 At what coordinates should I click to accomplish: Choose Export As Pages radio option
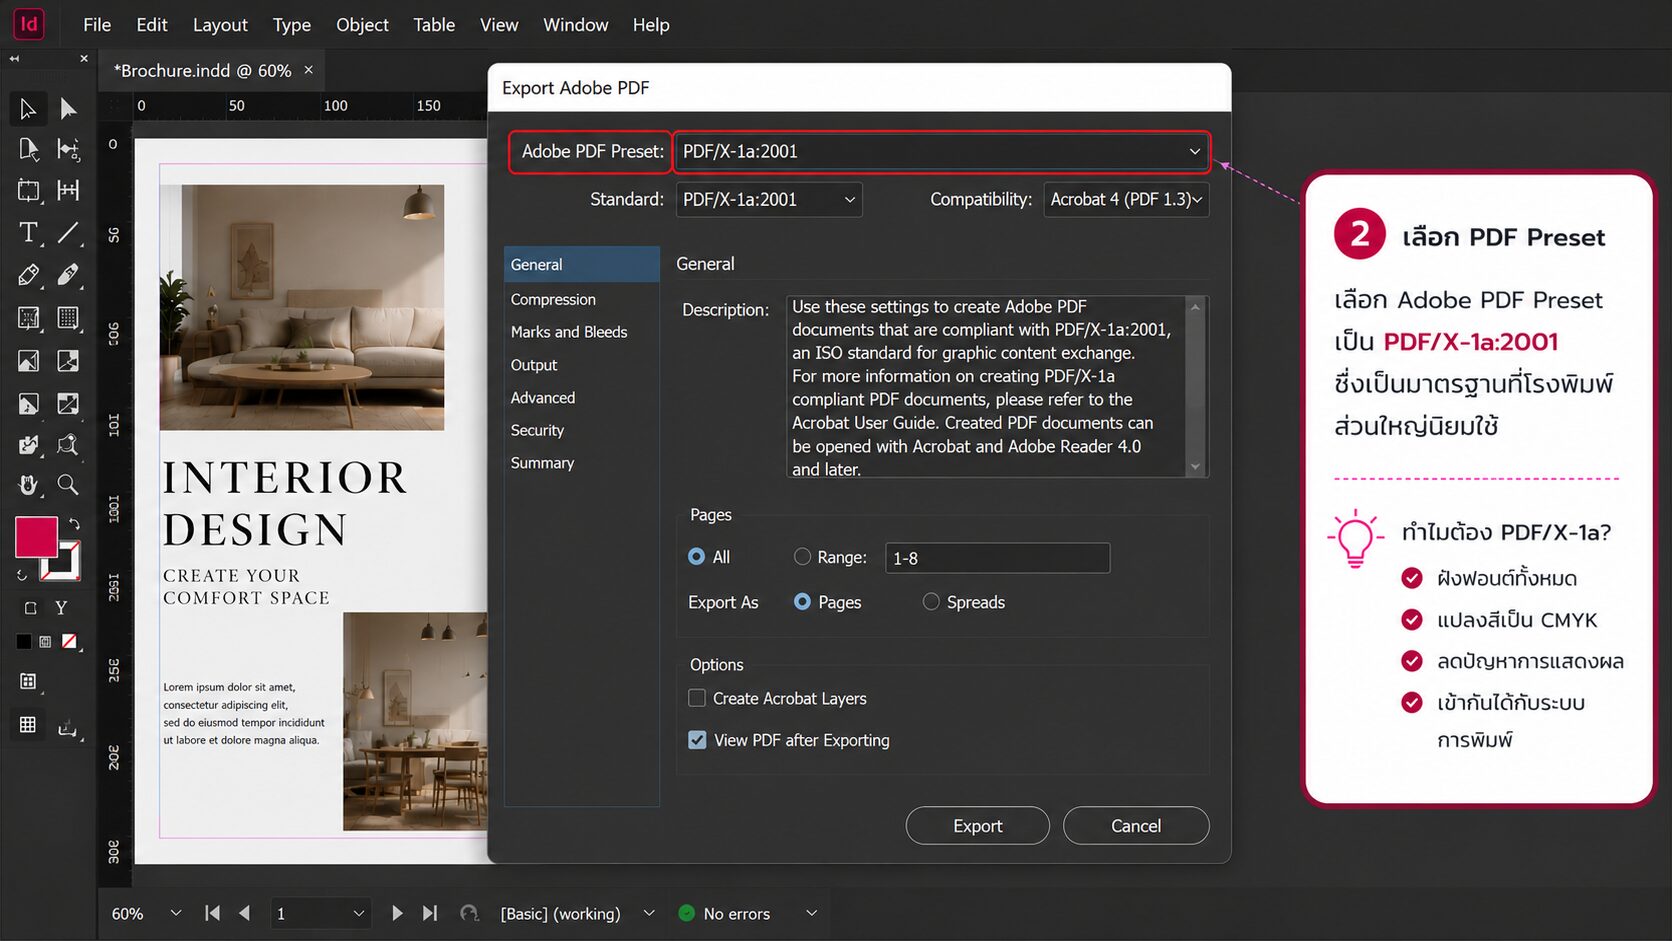[x=802, y=602]
